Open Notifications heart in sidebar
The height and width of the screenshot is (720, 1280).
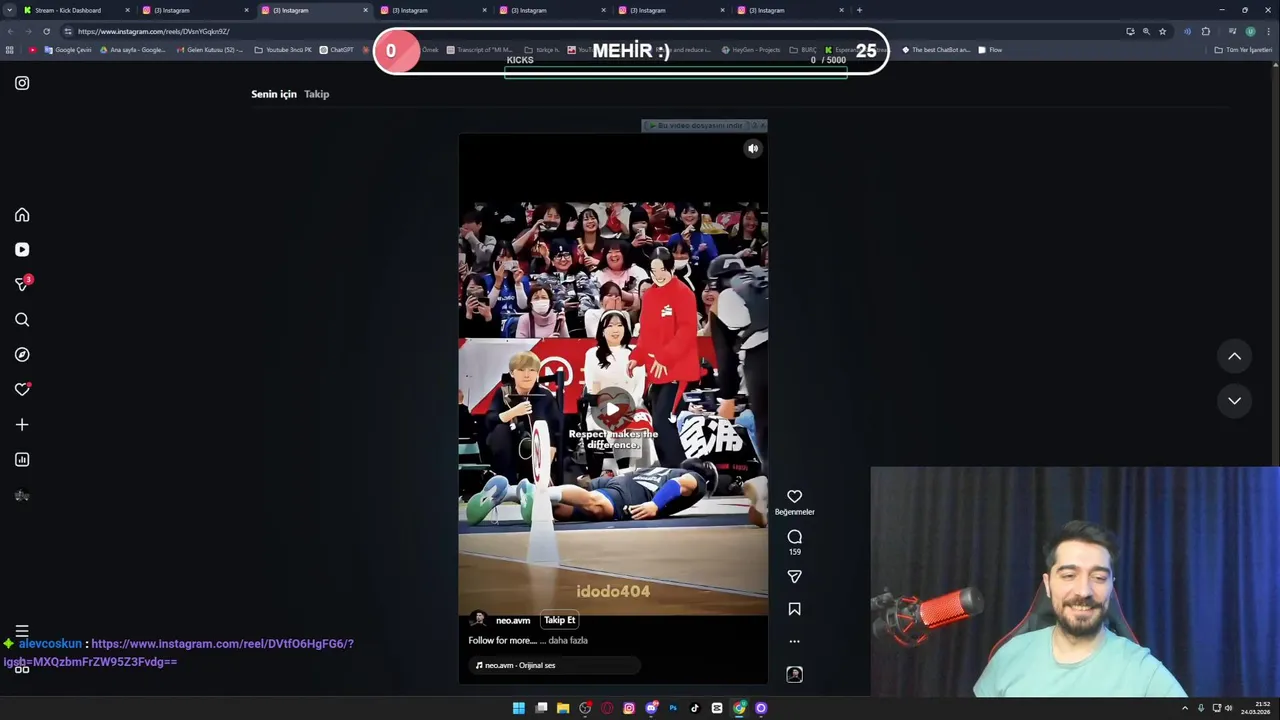tap(22, 390)
